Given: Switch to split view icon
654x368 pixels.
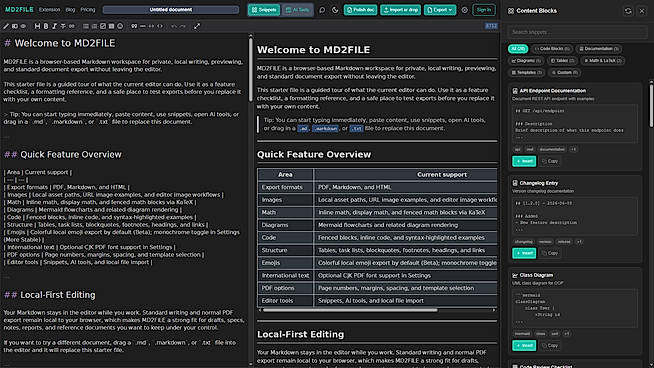Looking at the screenshot, I should (x=15, y=26).
